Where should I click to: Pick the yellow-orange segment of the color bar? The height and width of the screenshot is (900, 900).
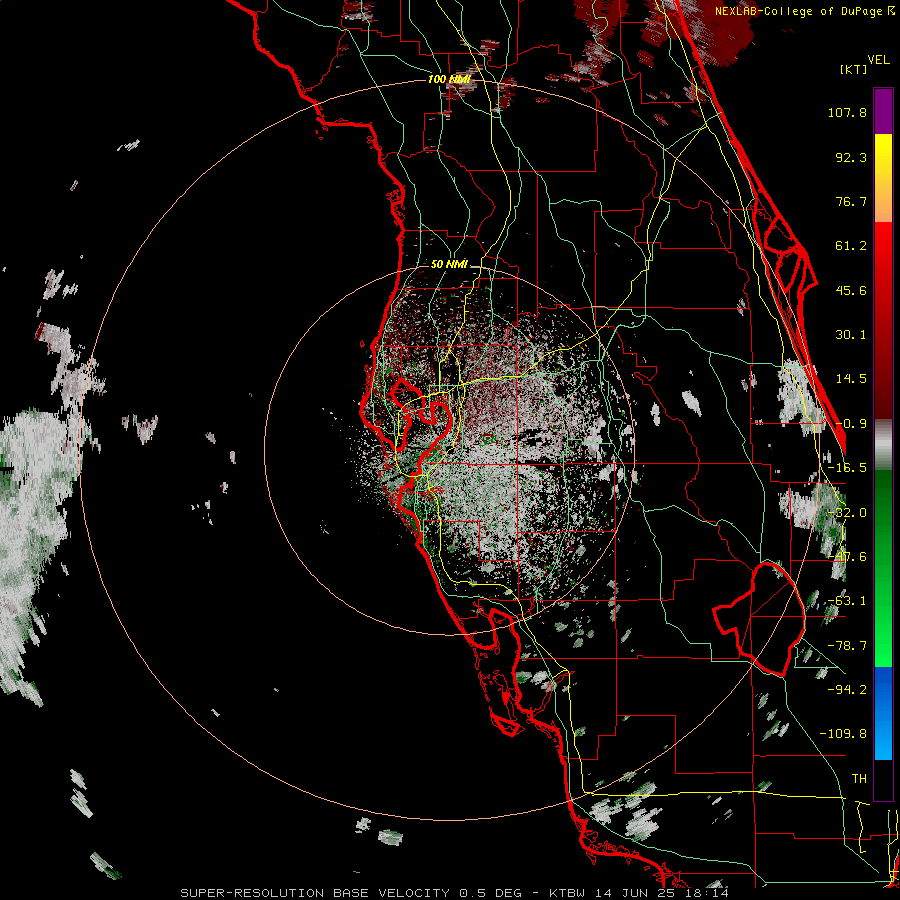coord(883,178)
